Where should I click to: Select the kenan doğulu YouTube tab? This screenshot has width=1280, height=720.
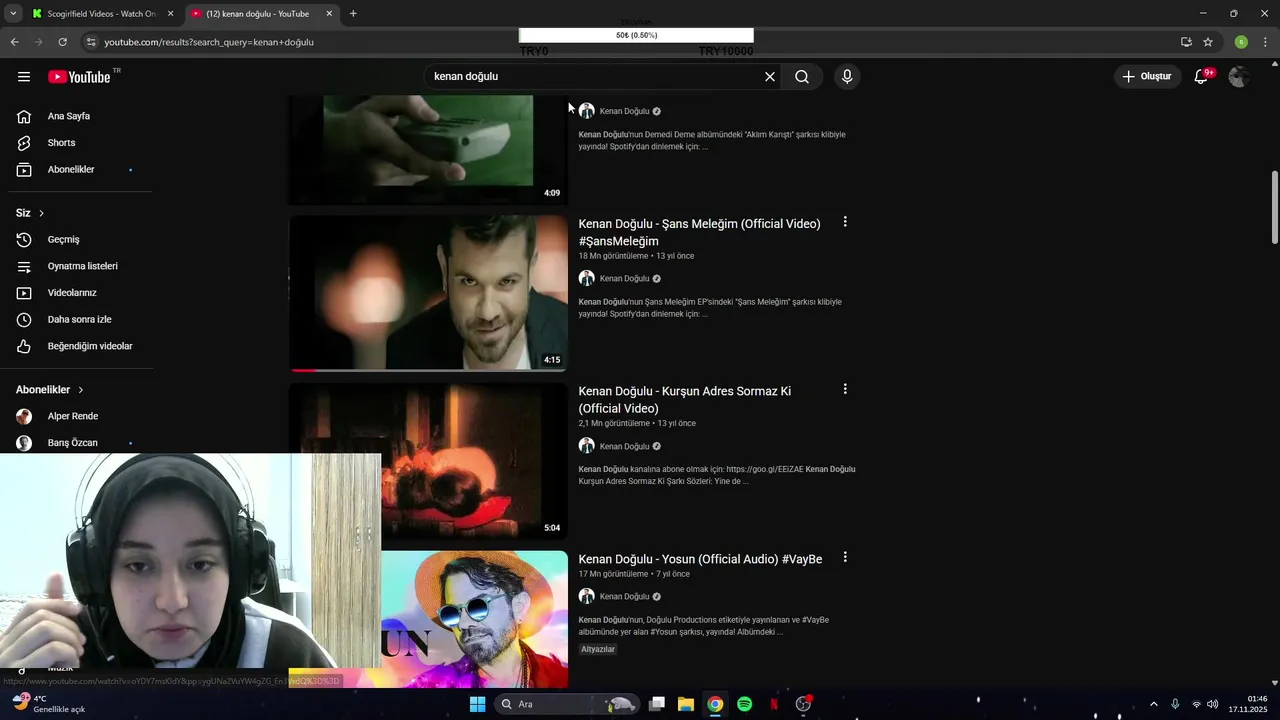tap(258, 14)
